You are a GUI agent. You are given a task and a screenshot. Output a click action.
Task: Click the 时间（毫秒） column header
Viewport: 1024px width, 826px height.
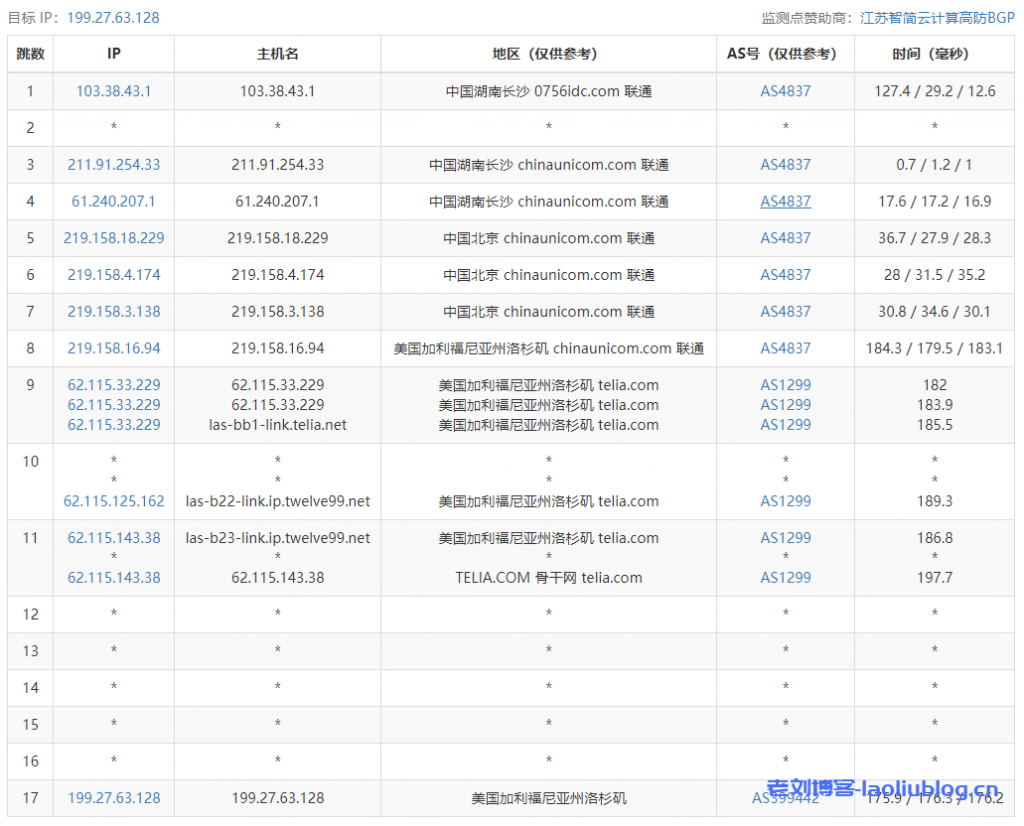pos(934,54)
